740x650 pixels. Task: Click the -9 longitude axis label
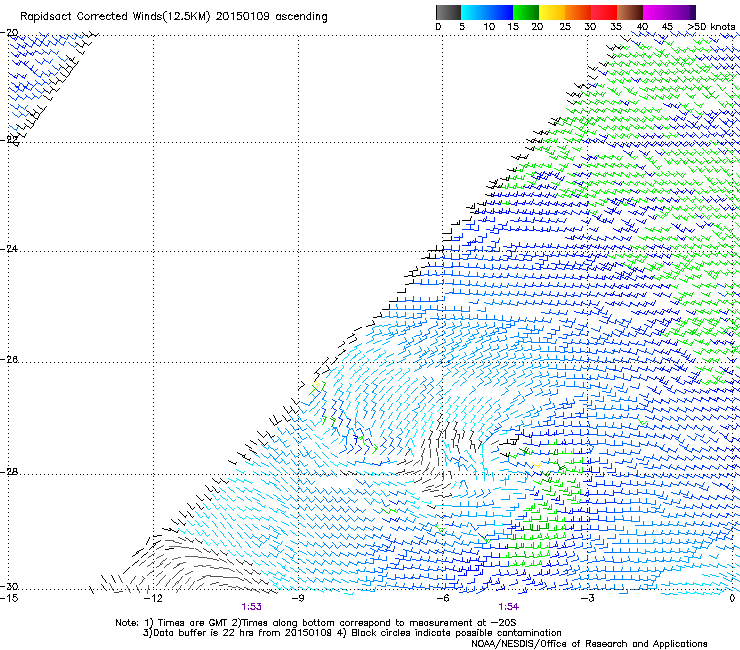(x=298, y=598)
